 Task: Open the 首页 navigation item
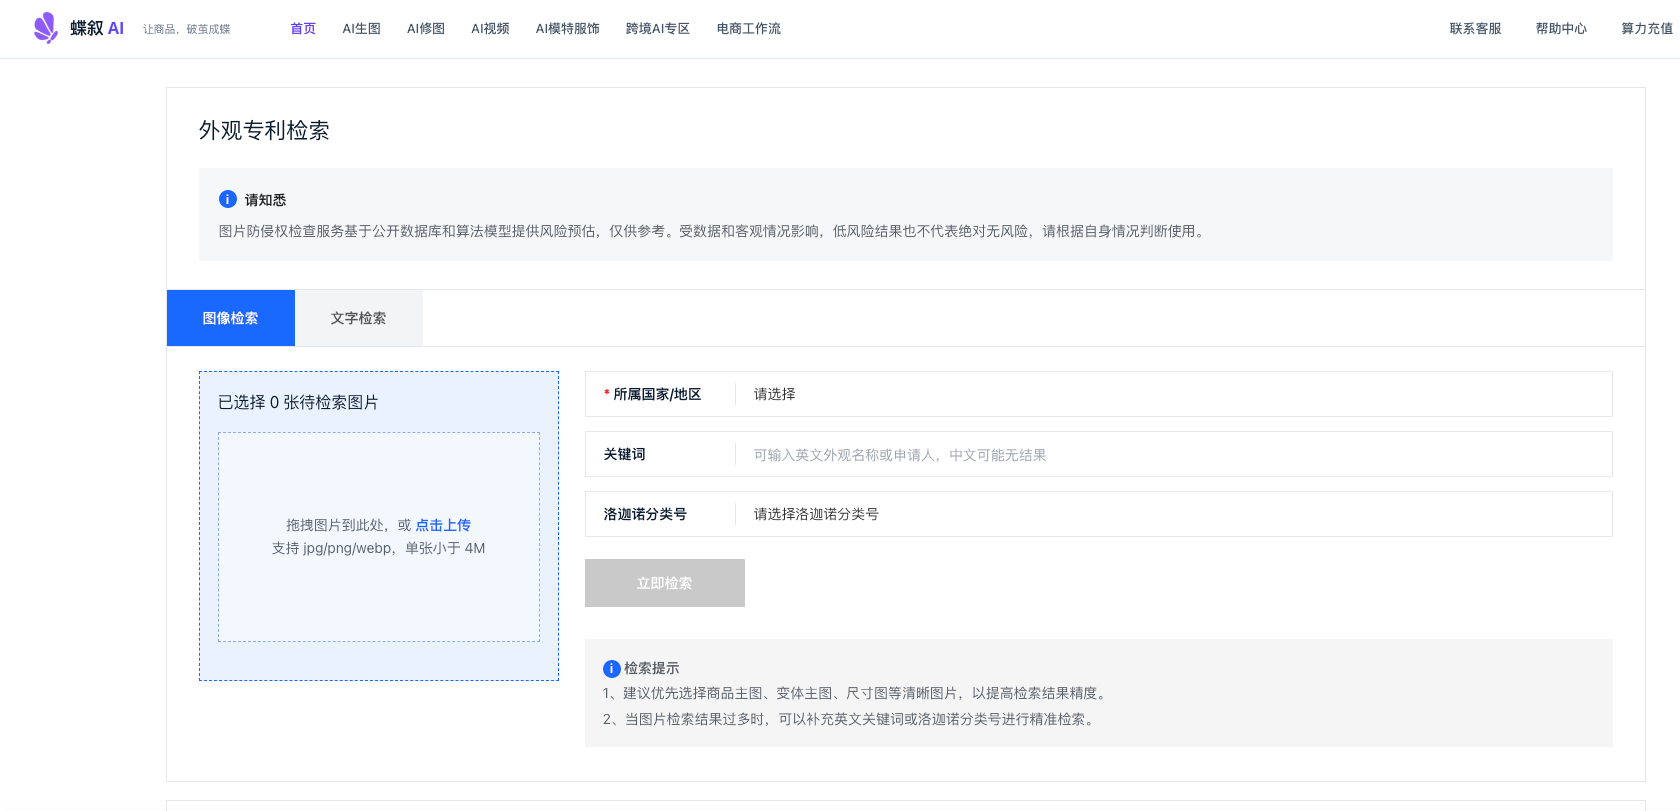click(303, 28)
